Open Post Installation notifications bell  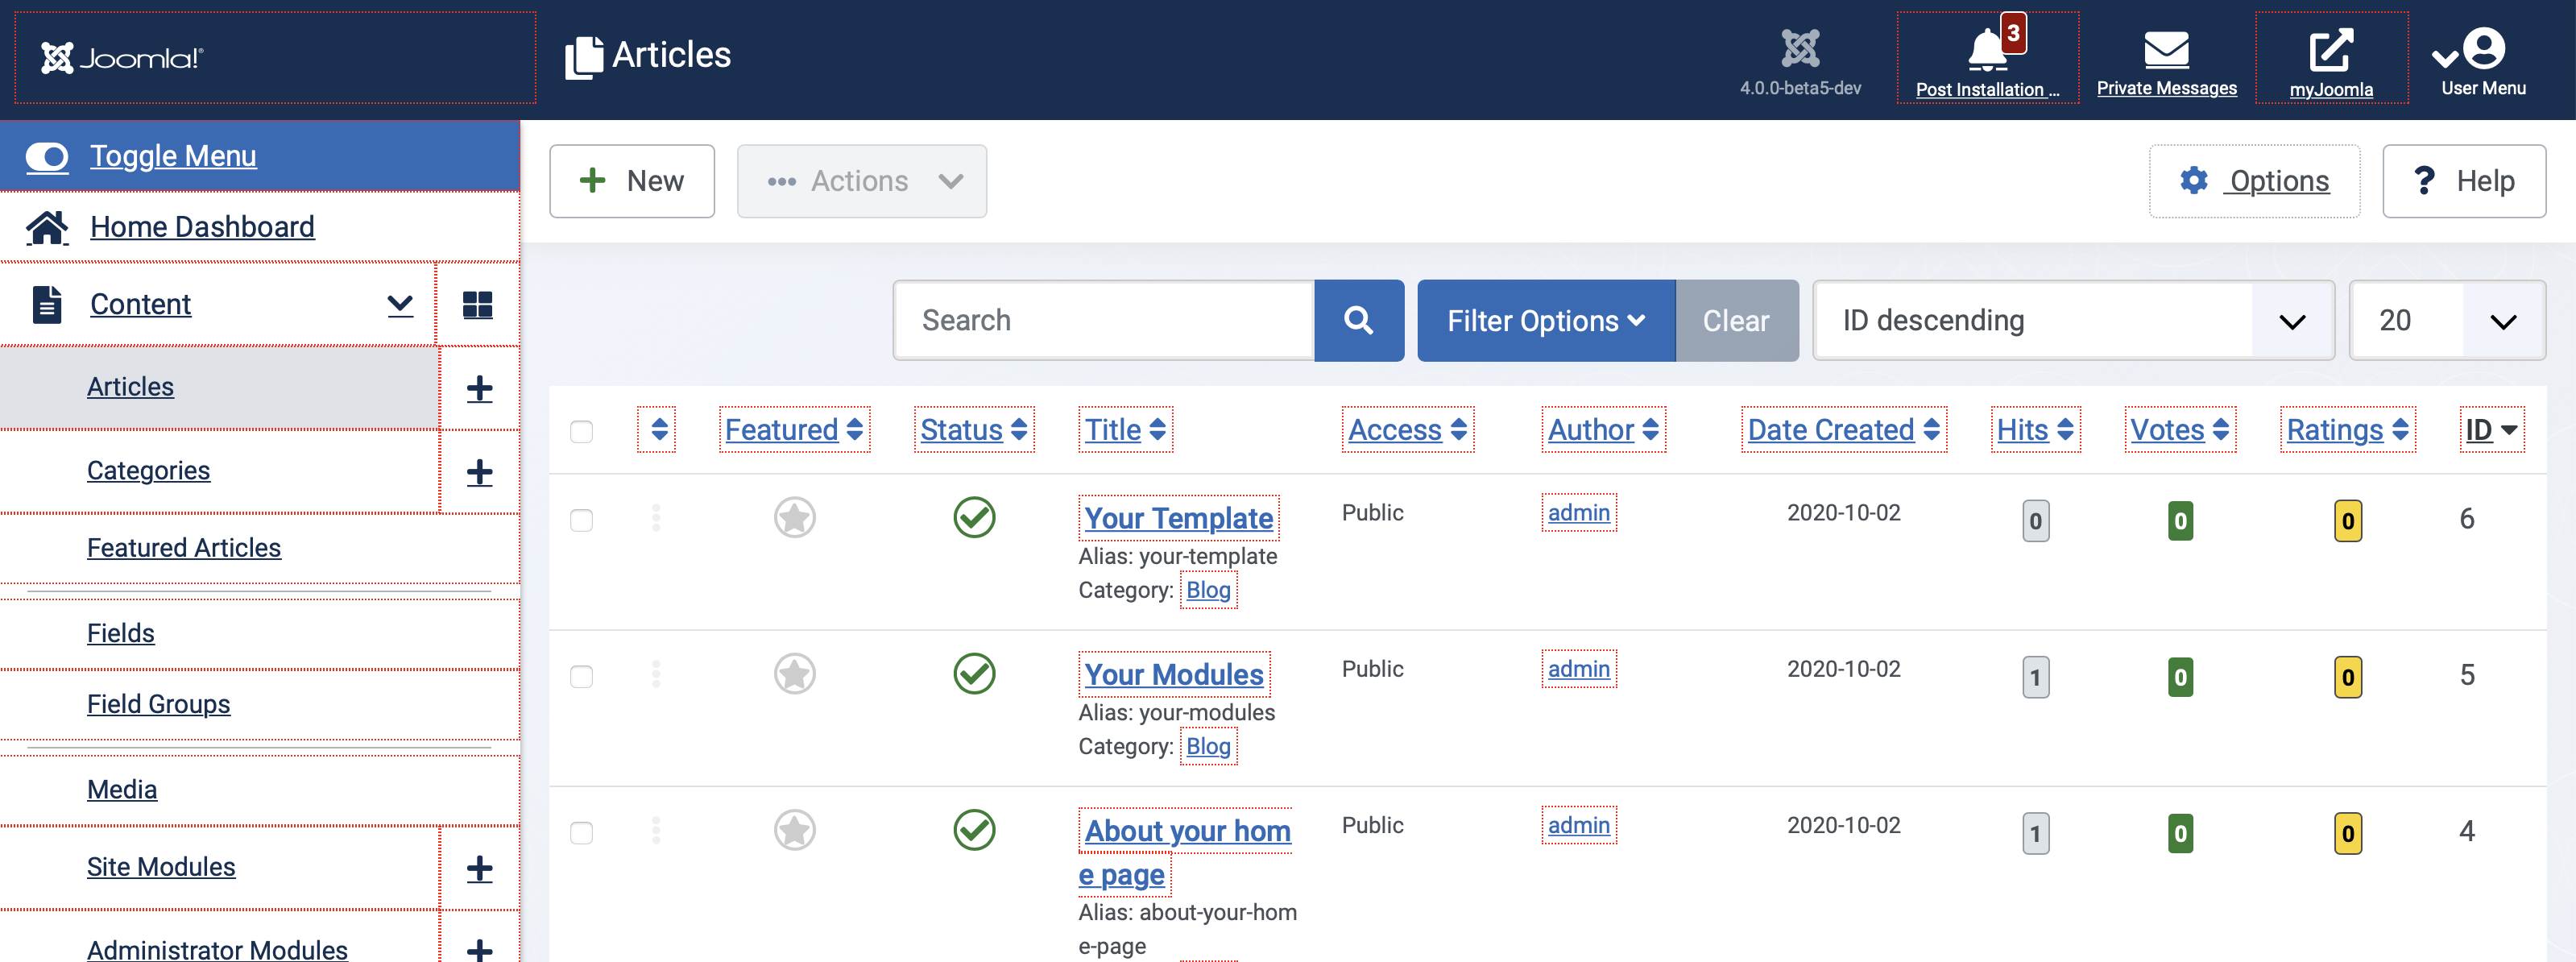point(1987,49)
